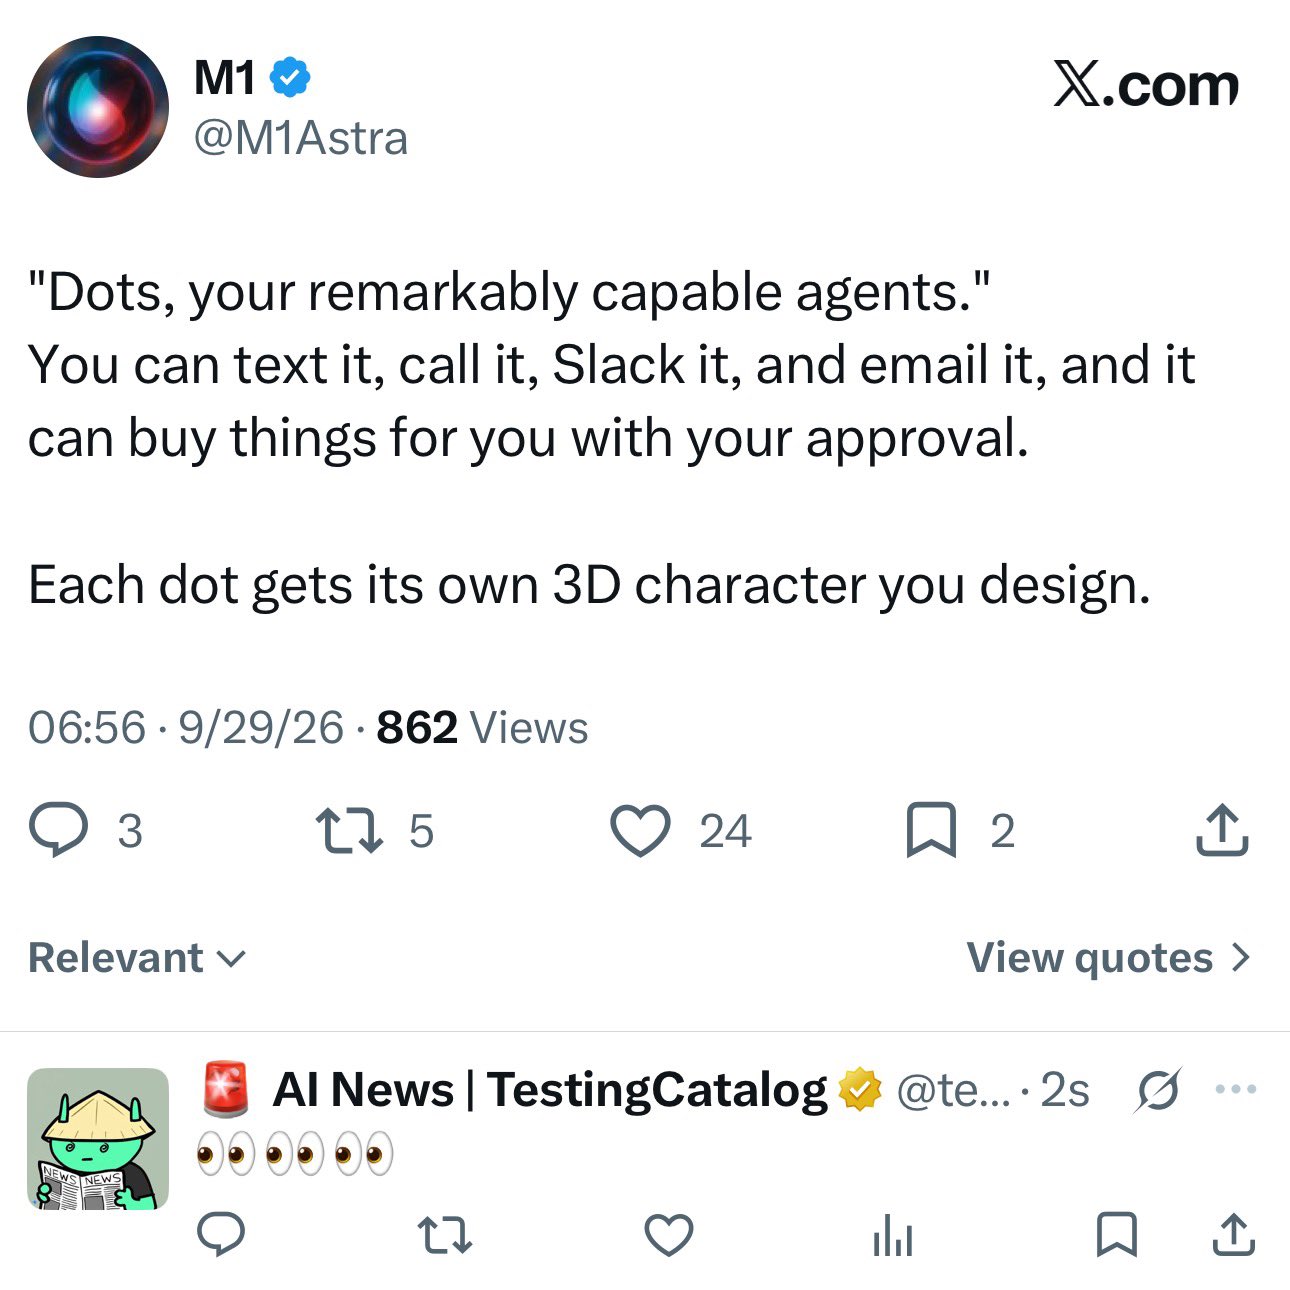Tap the gold verified badge on TestingCatalog

[x=860, y=1090]
